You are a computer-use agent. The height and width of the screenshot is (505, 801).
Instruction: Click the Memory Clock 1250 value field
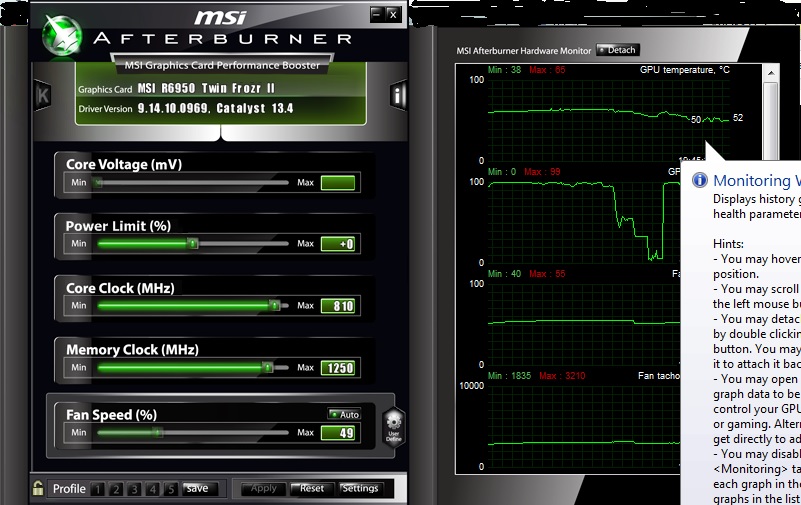(338, 368)
